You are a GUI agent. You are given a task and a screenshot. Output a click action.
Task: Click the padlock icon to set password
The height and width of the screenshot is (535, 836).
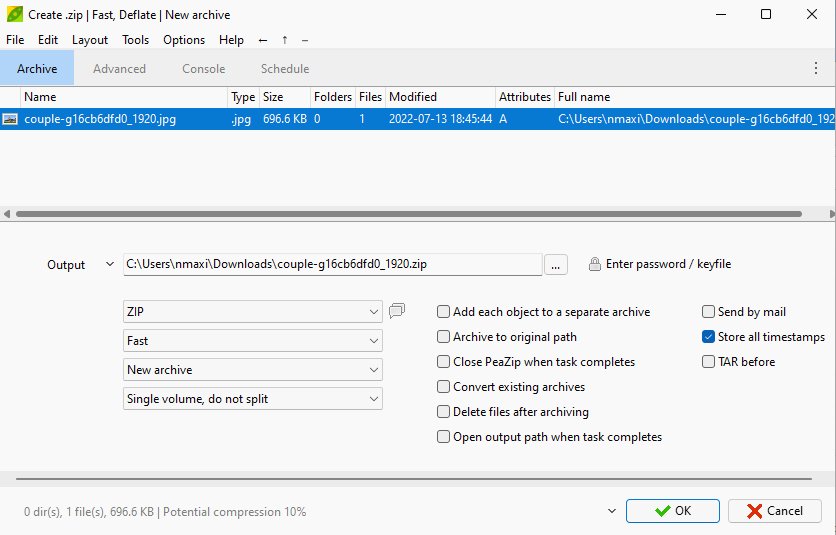595,265
